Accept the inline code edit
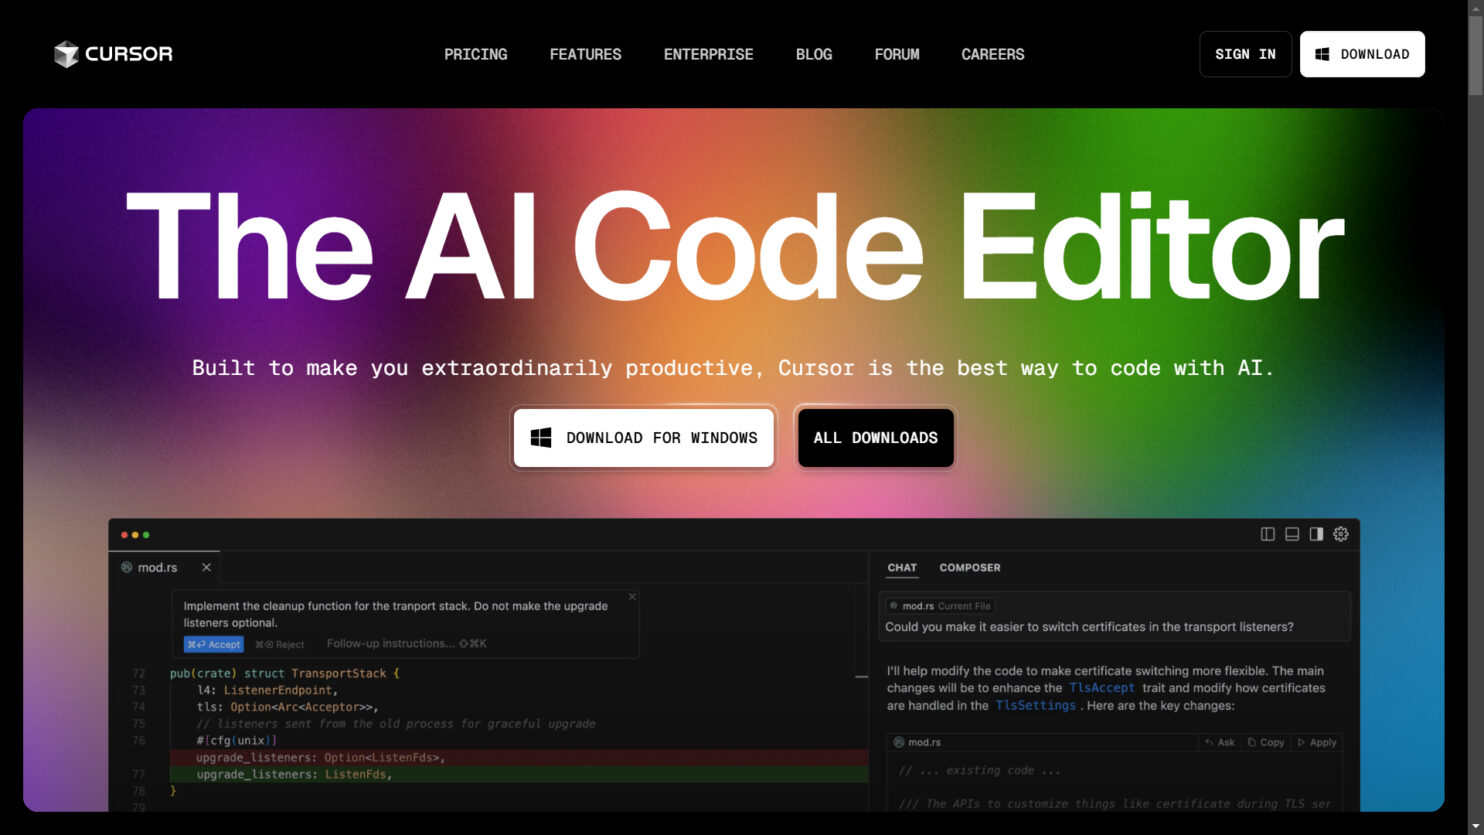The image size is (1484, 835). (x=213, y=644)
